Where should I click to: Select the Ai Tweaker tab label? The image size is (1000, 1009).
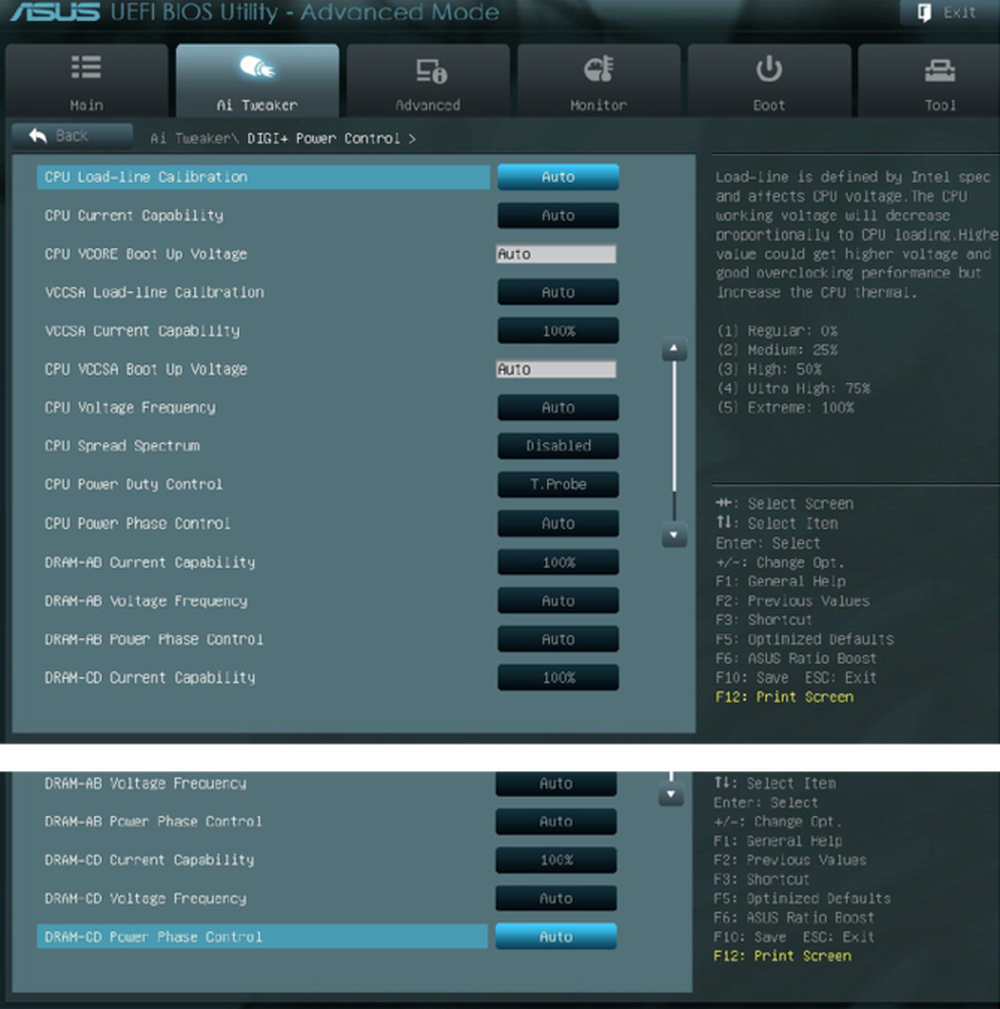pos(257,105)
